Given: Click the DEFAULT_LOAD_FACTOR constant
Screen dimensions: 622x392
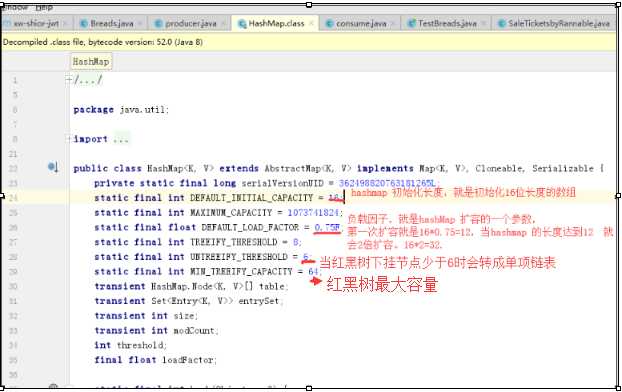Looking at the screenshot, I should pos(250,227).
